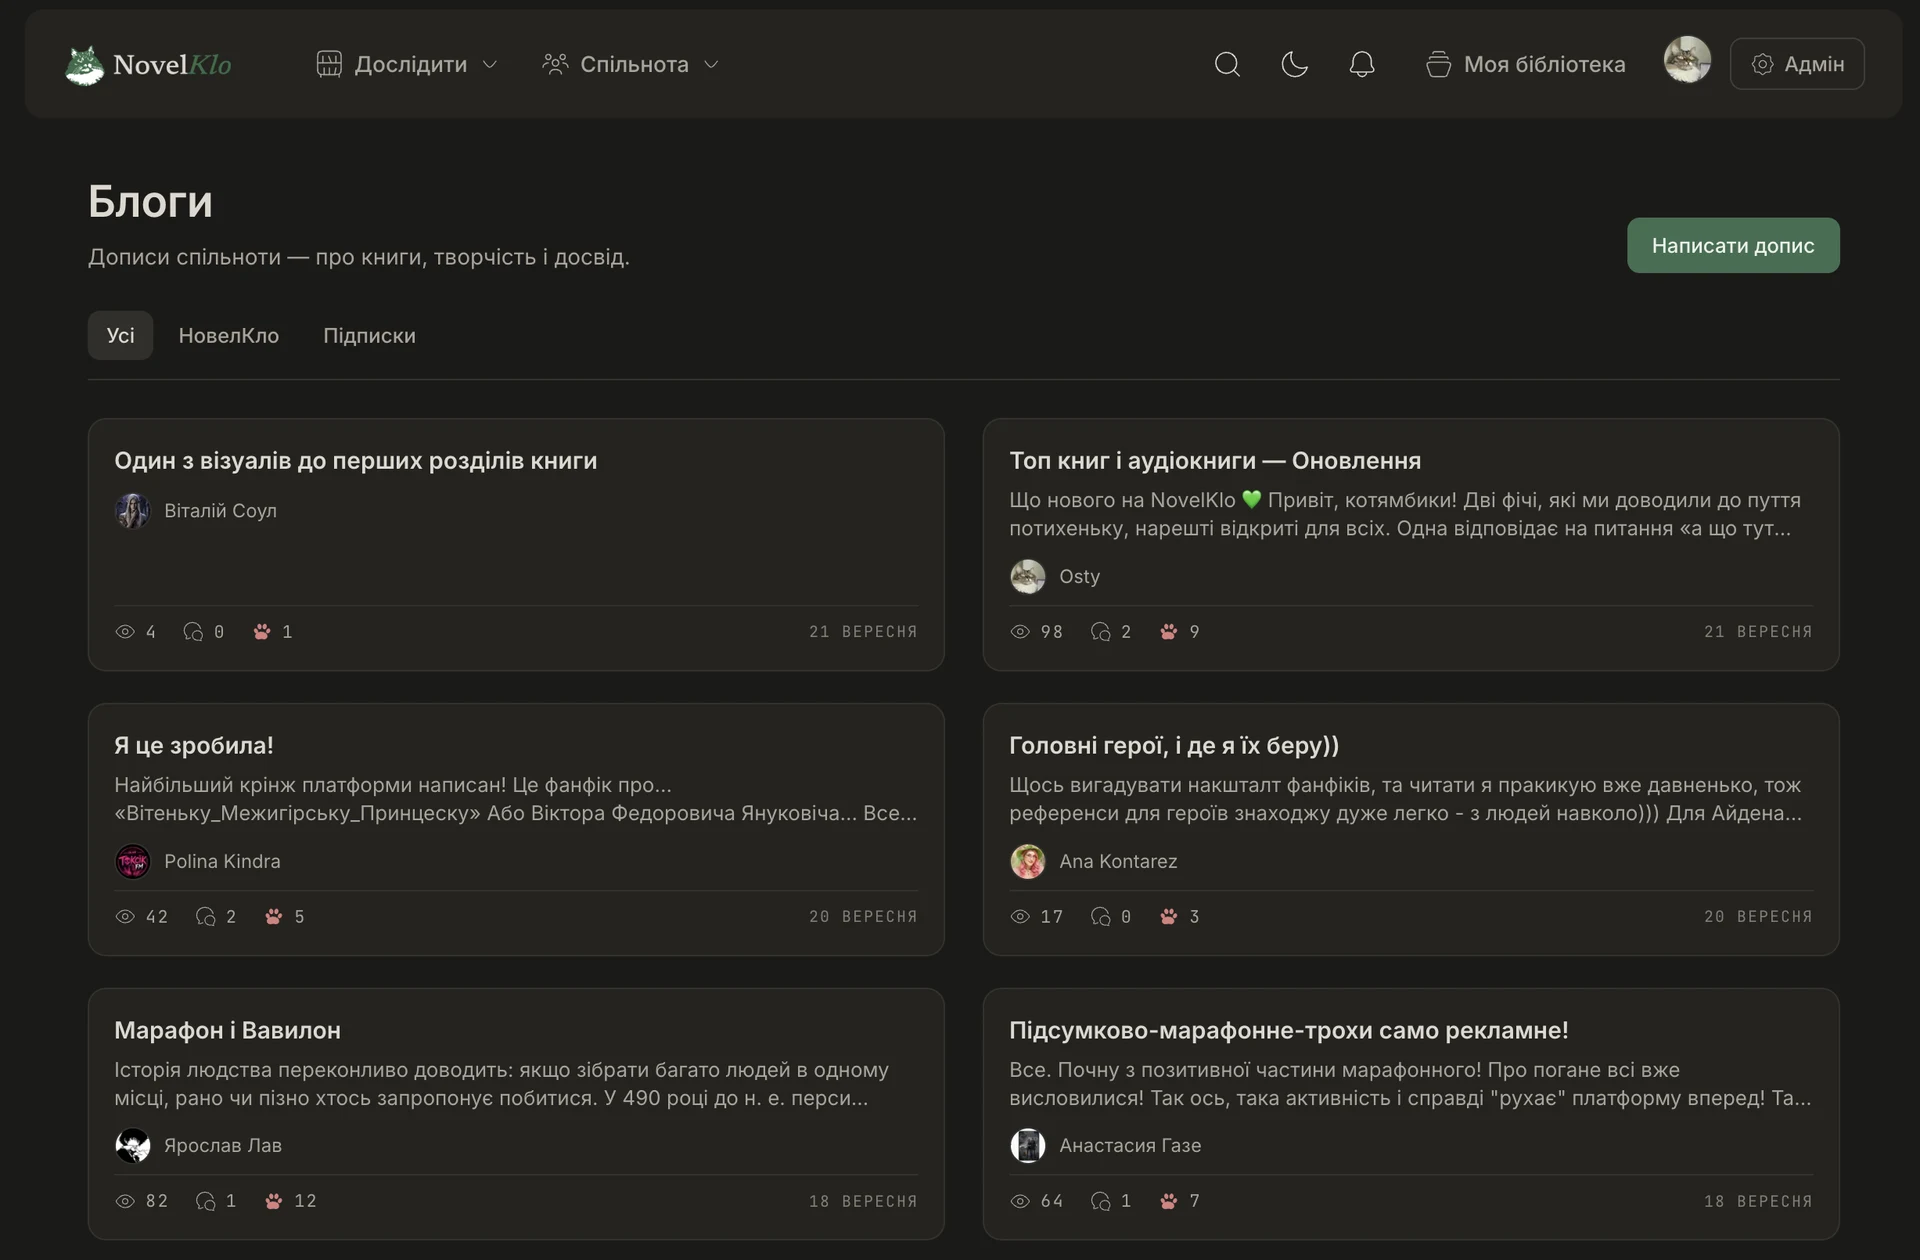Click the Ярослав Лав author name
Image resolution: width=1920 pixels, height=1260 pixels.
(223, 1146)
